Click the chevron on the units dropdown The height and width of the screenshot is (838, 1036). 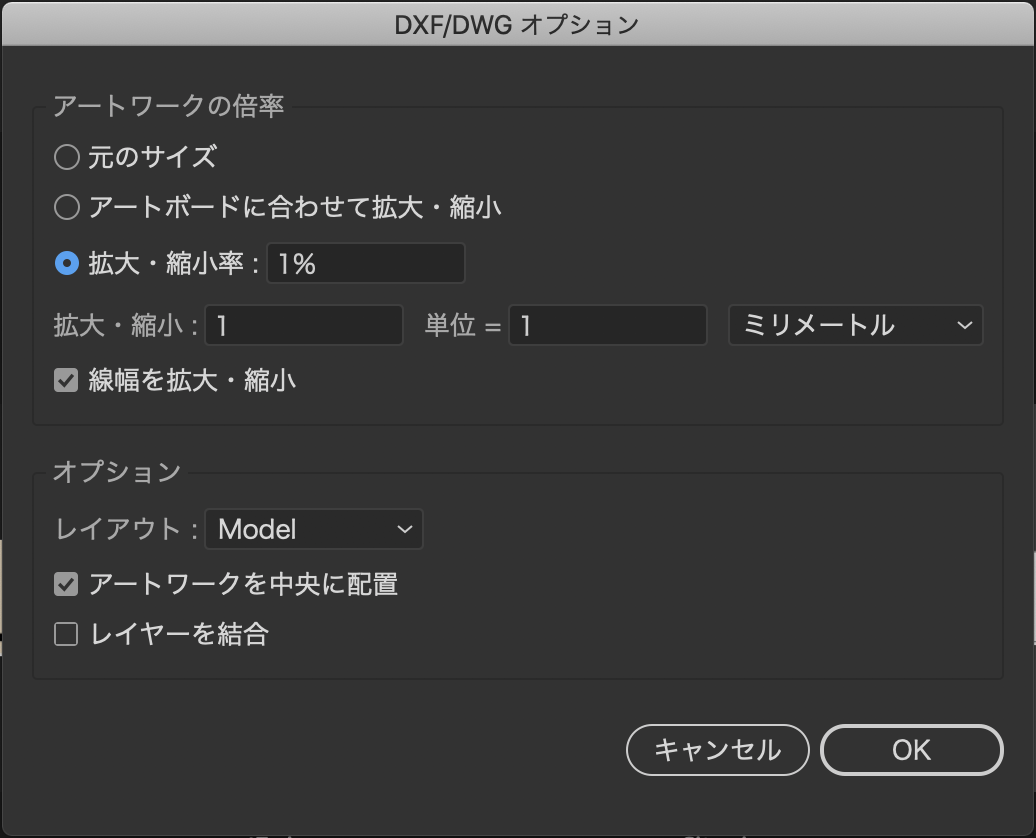pos(963,325)
